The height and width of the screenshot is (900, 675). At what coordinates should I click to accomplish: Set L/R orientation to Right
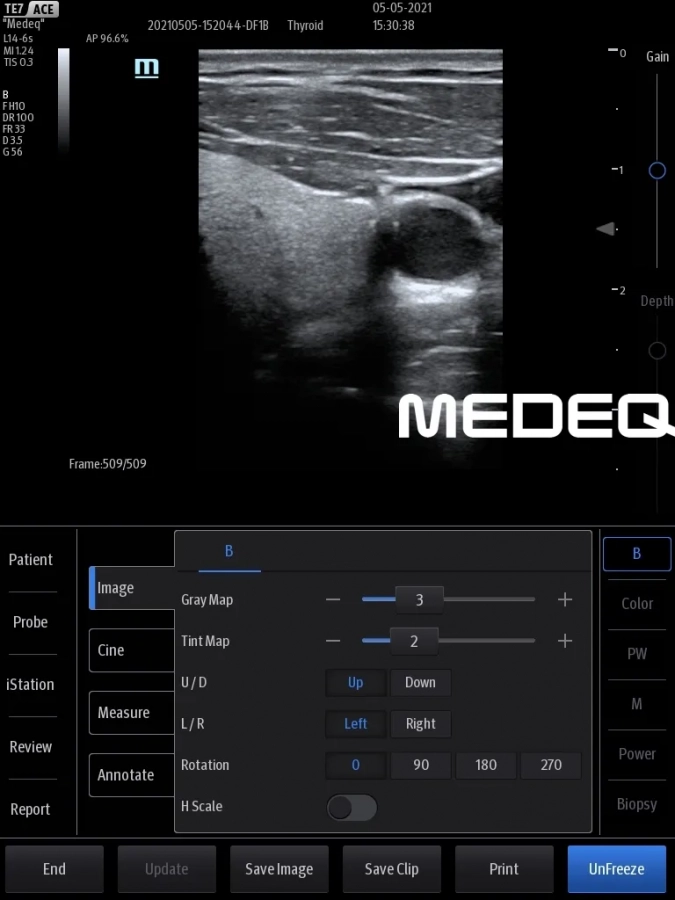pos(420,724)
